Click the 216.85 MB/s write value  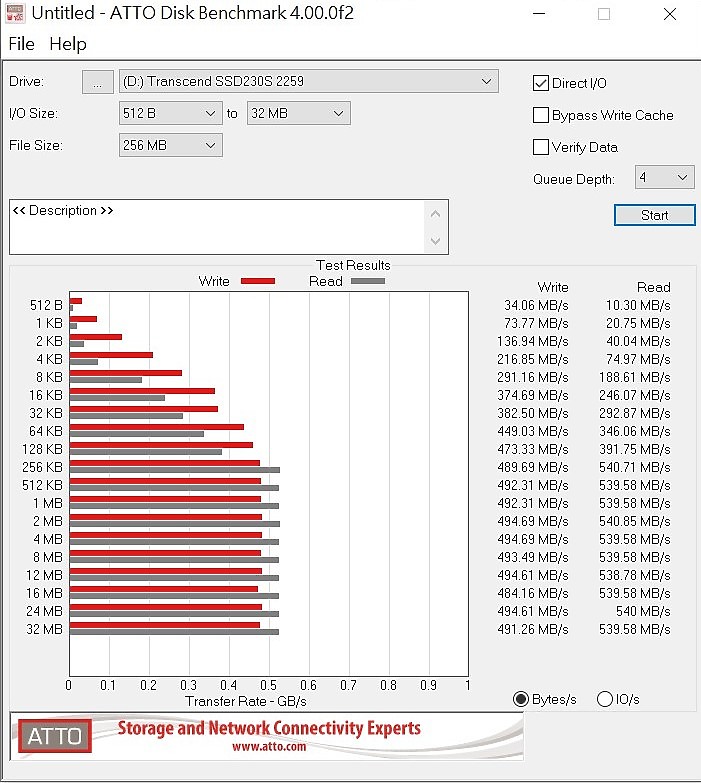coord(533,359)
